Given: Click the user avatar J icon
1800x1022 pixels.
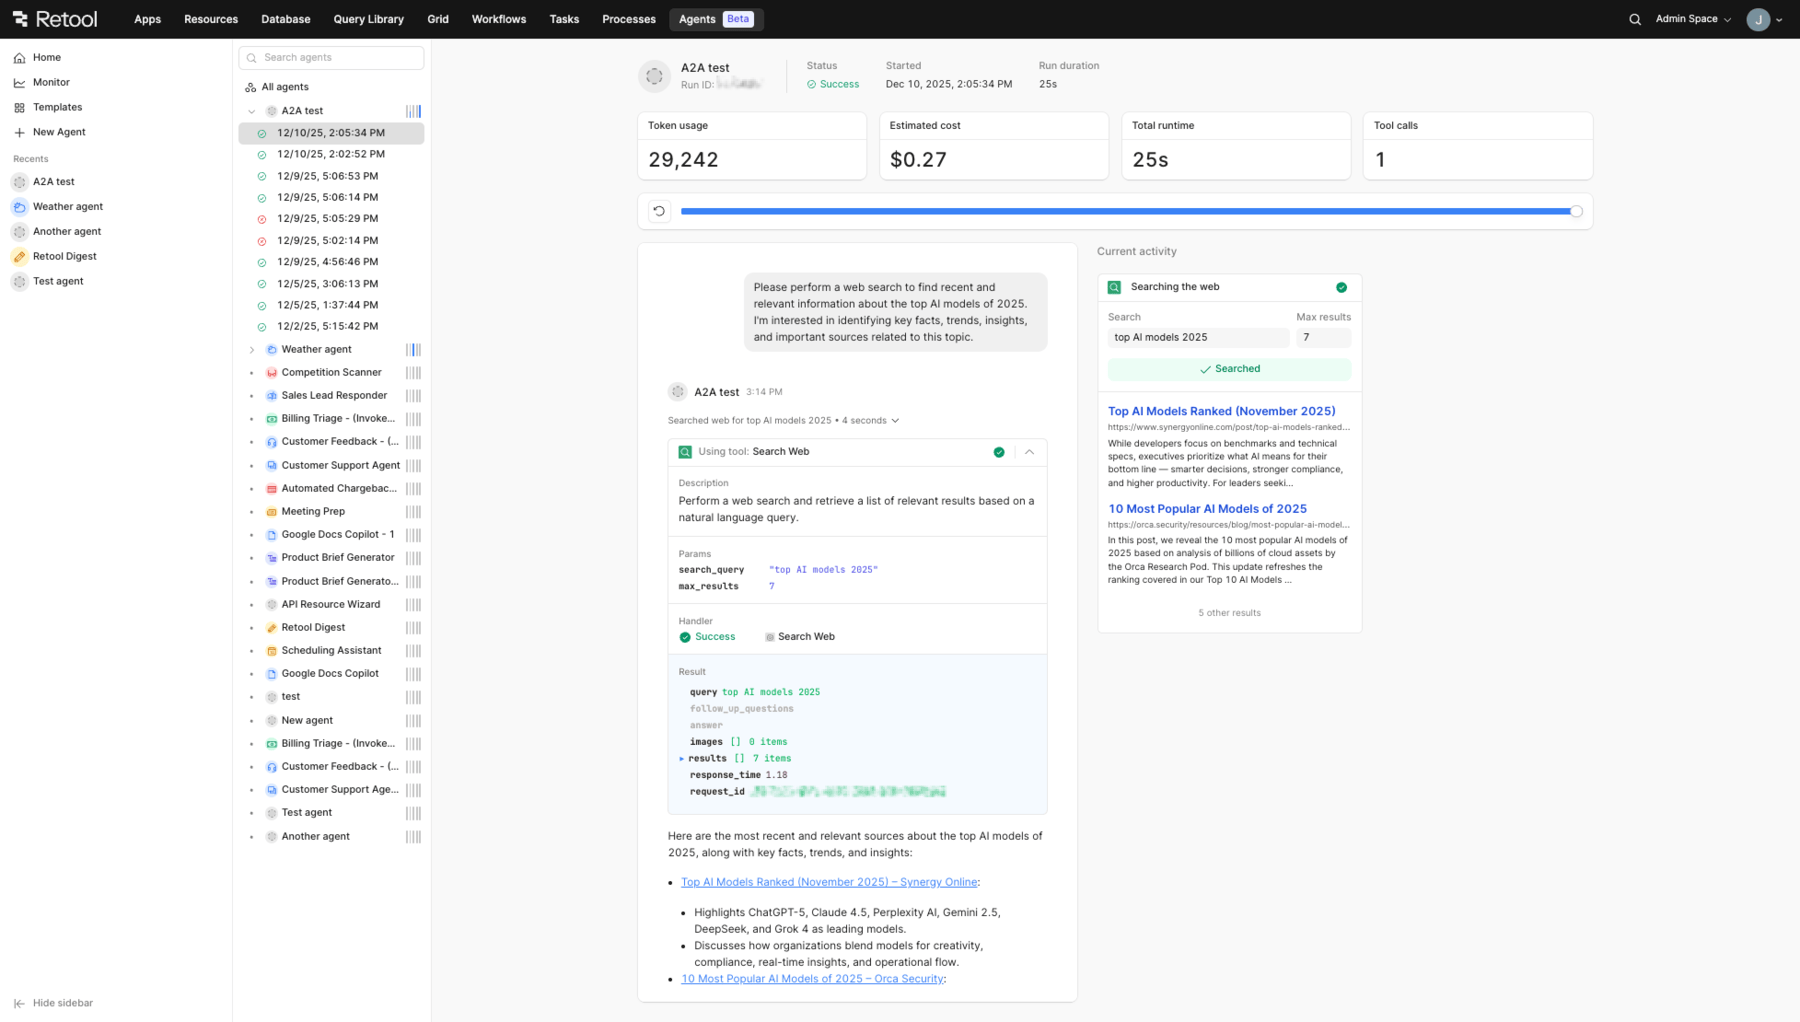Looking at the screenshot, I should tap(1758, 19).
